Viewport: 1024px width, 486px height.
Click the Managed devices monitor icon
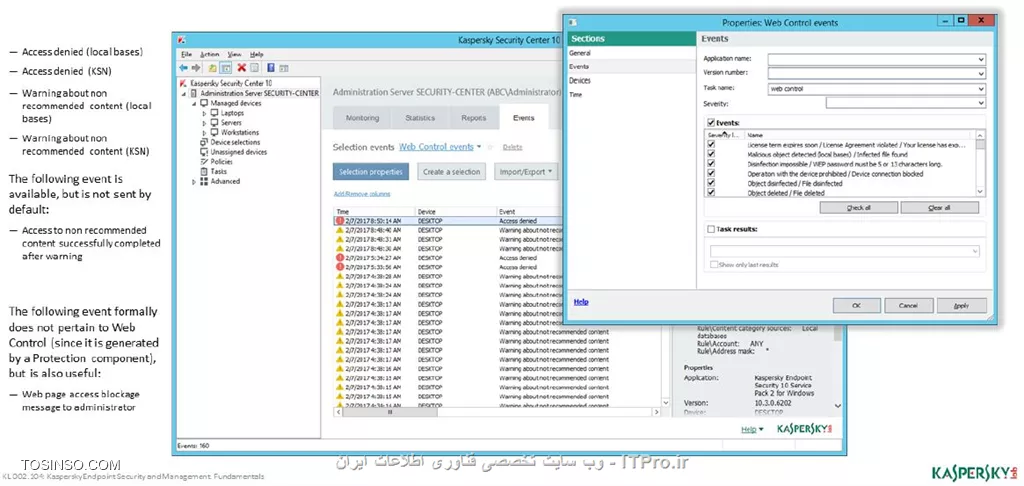pyautogui.click(x=204, y=103)
